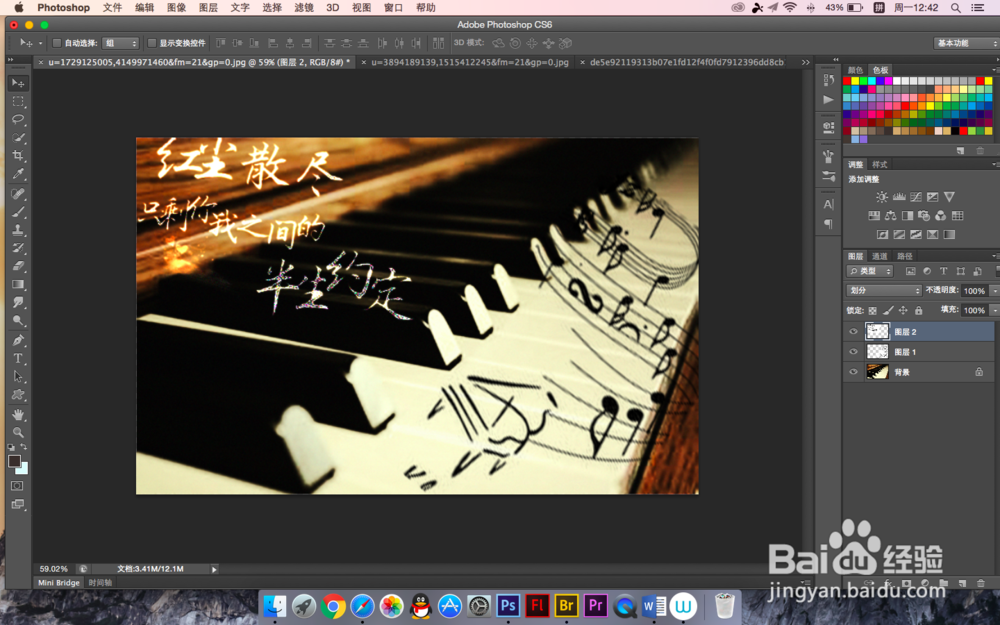
Task: Select the Lasso tool
Action: (18, 119)
